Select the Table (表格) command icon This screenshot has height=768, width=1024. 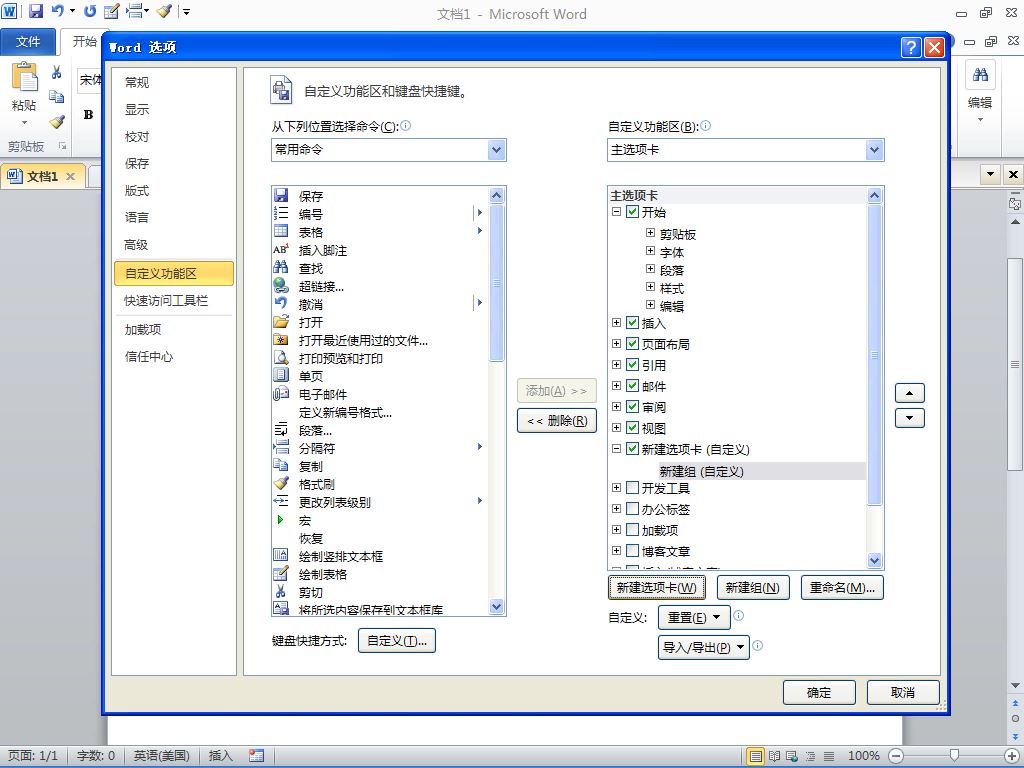[281, 231]
